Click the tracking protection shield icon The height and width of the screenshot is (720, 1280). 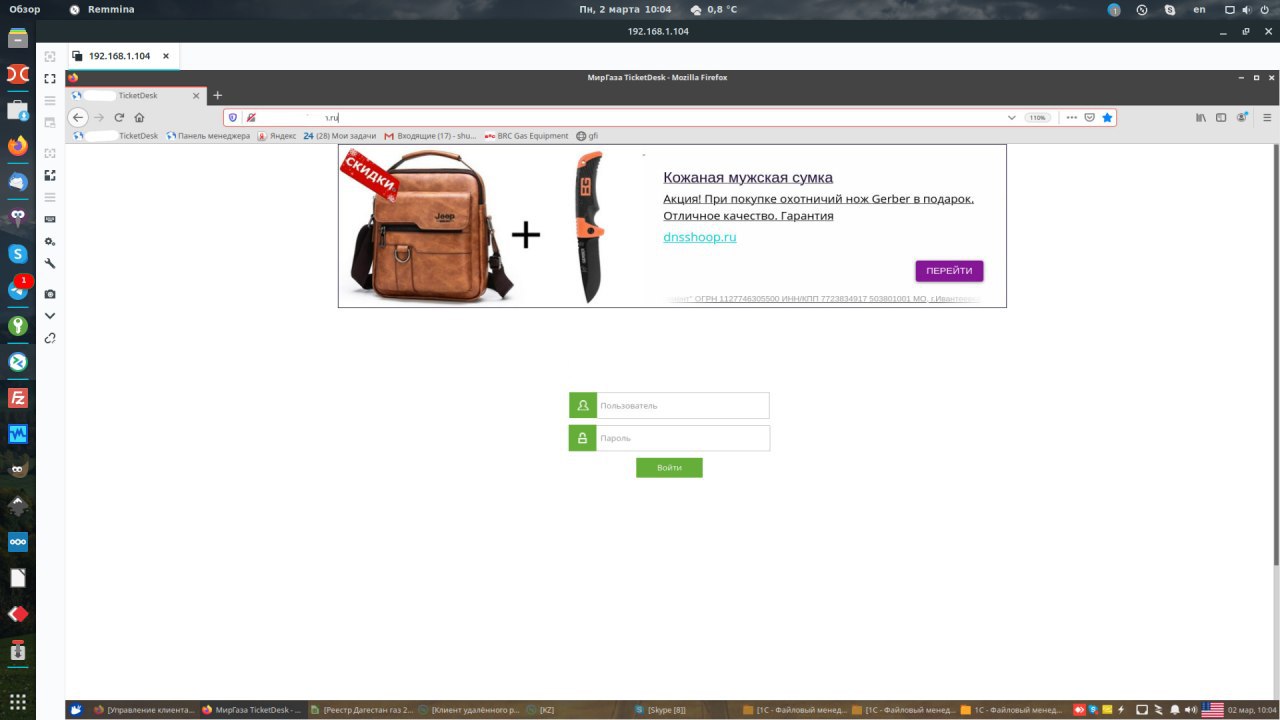(233, 117)
